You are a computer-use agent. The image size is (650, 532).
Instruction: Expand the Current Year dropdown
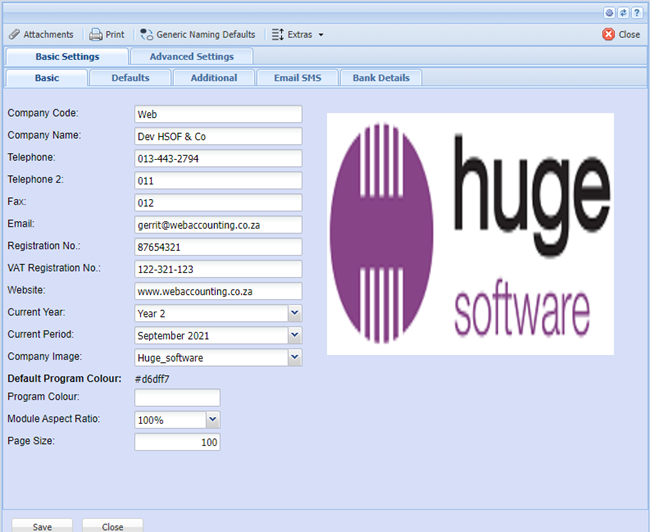click(x=294, y=313)
